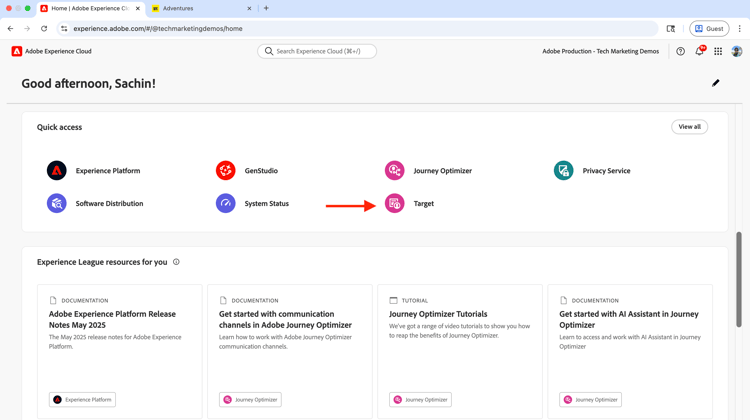Screen dimensions: 750x420
Task: Go forward in browser history
Action: (x=27, y=29)
